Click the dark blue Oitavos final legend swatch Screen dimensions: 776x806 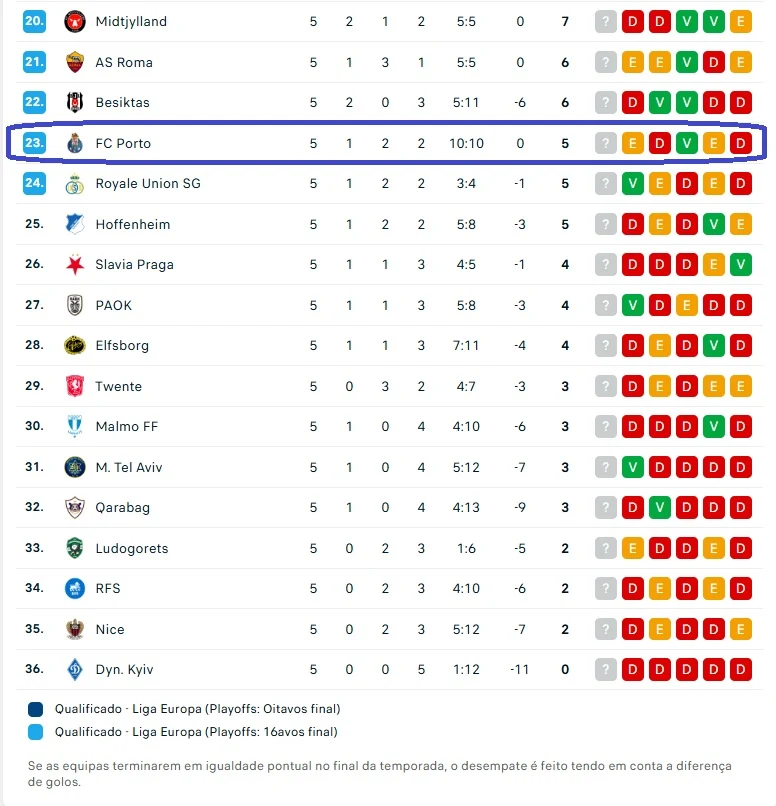[35, 709]
